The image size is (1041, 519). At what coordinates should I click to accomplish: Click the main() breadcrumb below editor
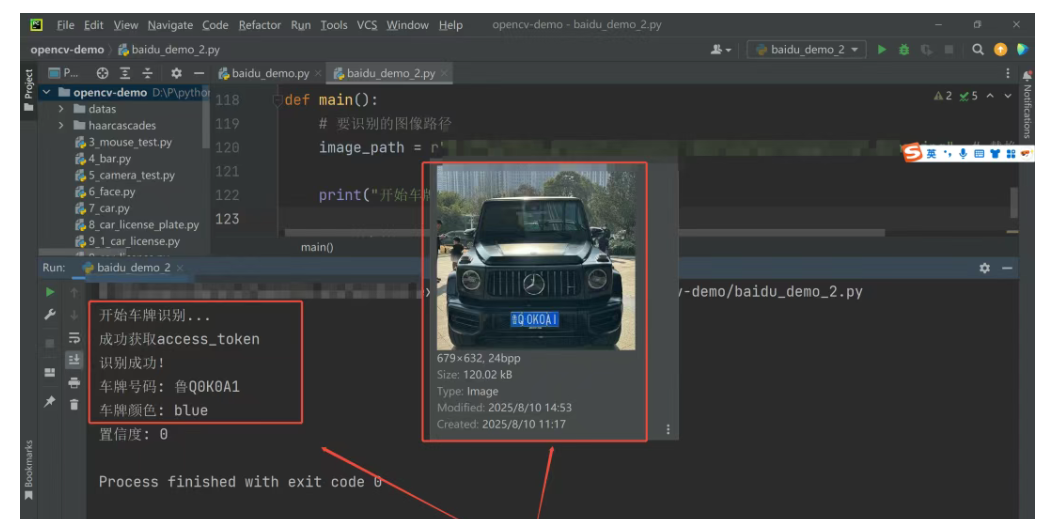click(x=317, y=247)
